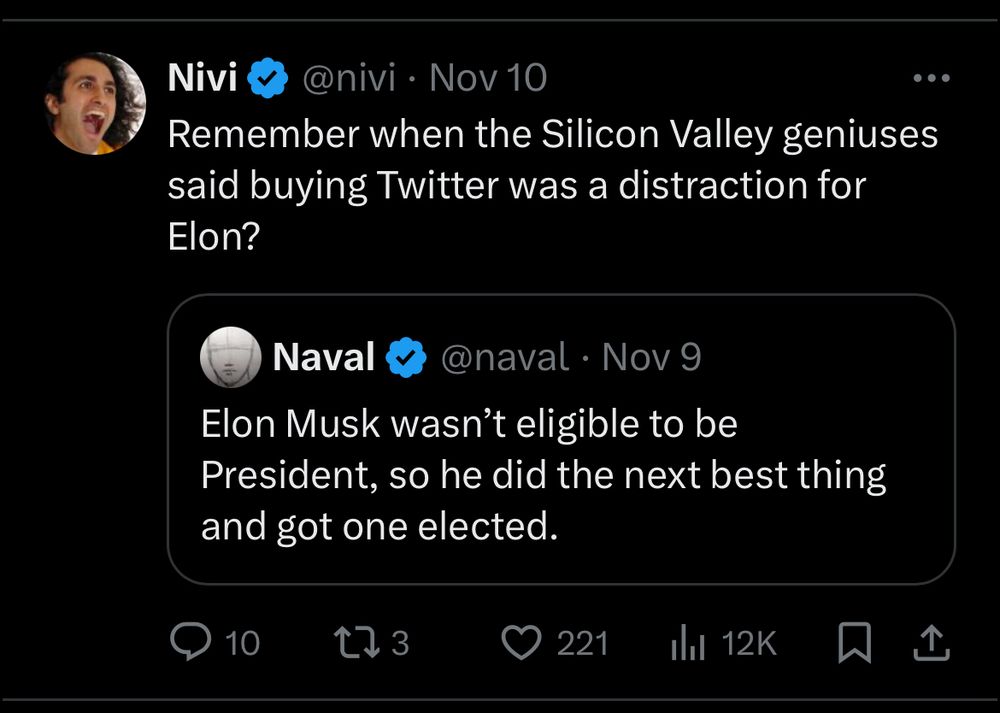This screenshot has width=1000, height=713.
Task: Open the Nov 10 timestamp link
Action: 488,78
